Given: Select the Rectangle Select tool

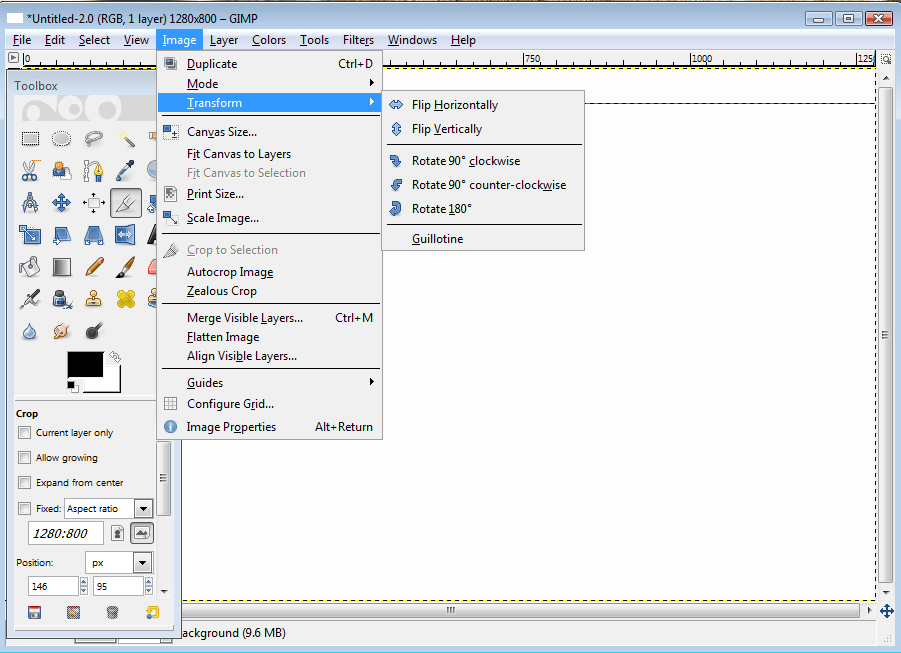Looking at the screenshot, I should 30,137.
